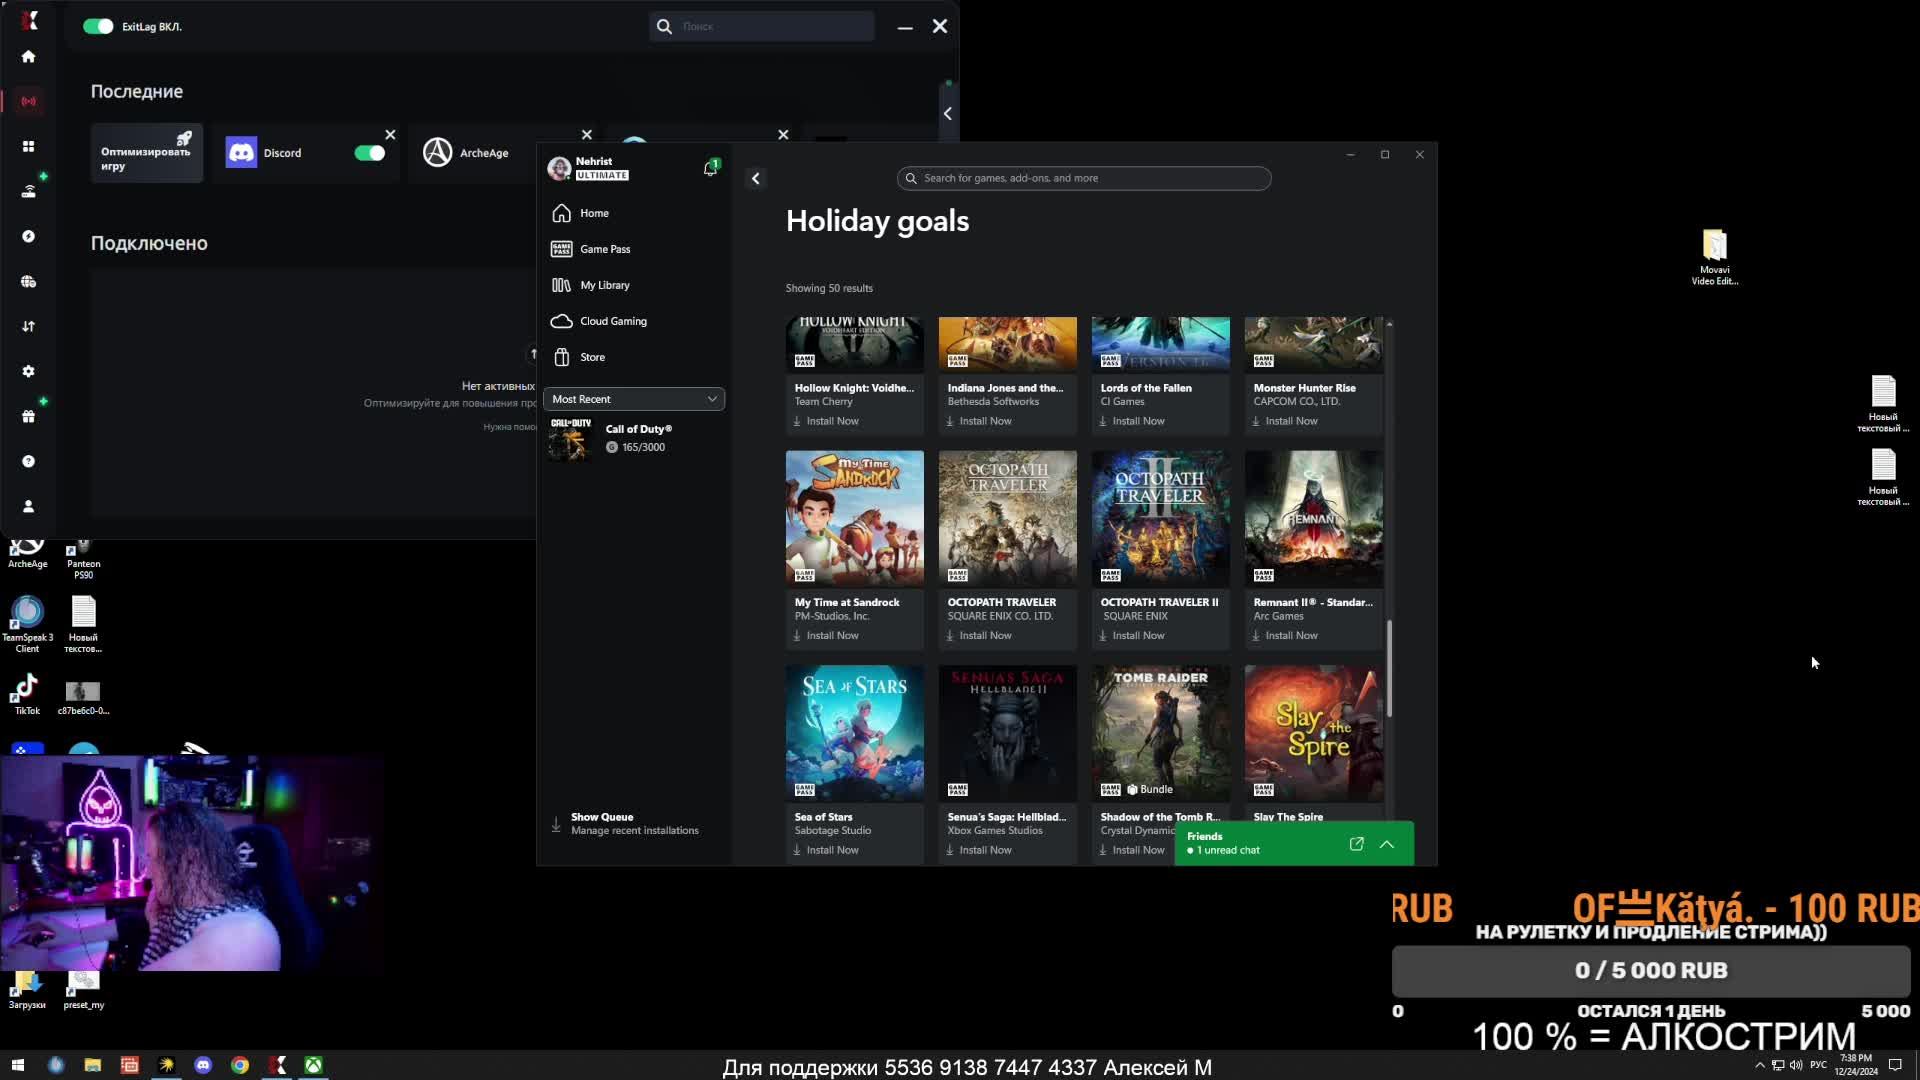The width and height of the screenshot is (1920, 1080).
Task: Open My Library in sidebar
Action: click(604, 285)
